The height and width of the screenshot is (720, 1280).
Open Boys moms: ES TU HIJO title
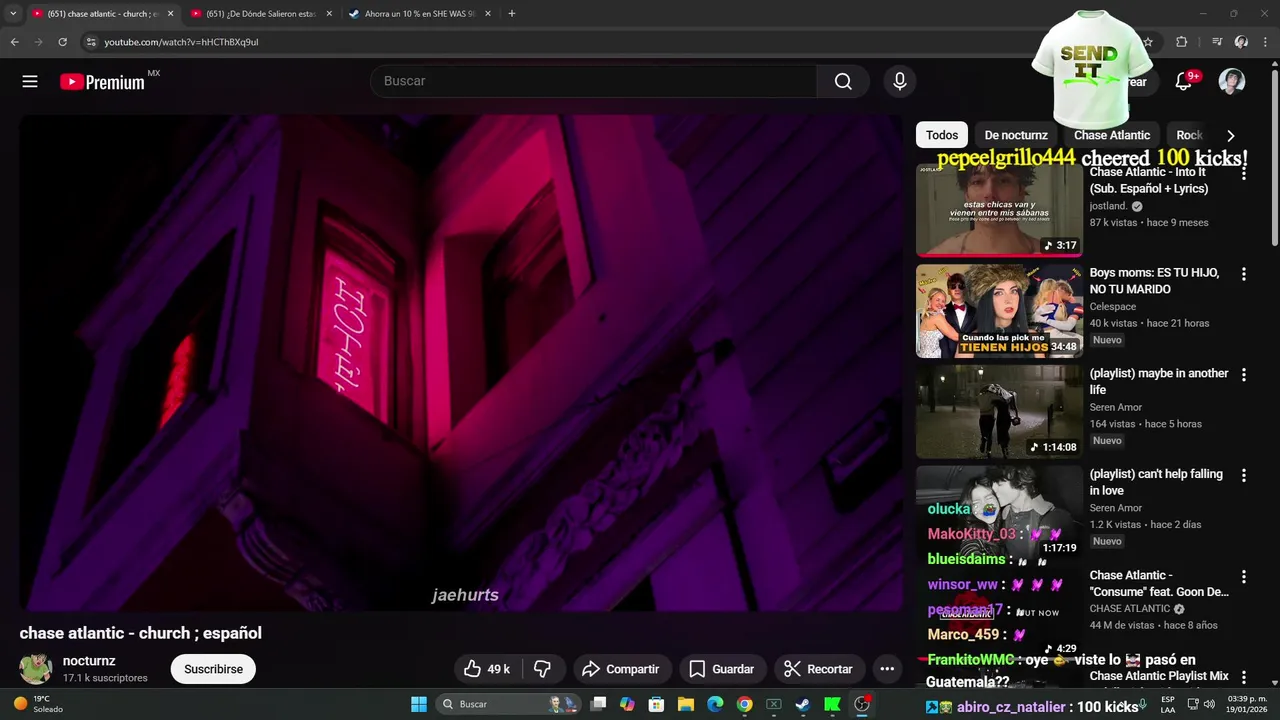click(x=1154, y=281)
